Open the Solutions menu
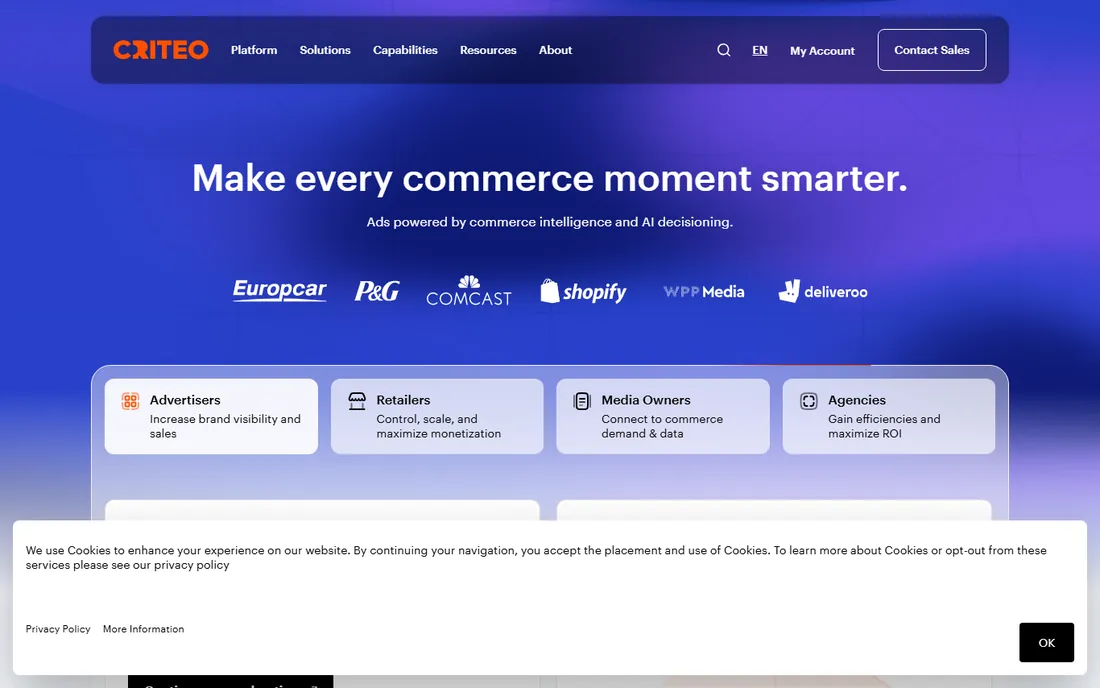This screenshot has height=688, width=1100. pos(325,50)
